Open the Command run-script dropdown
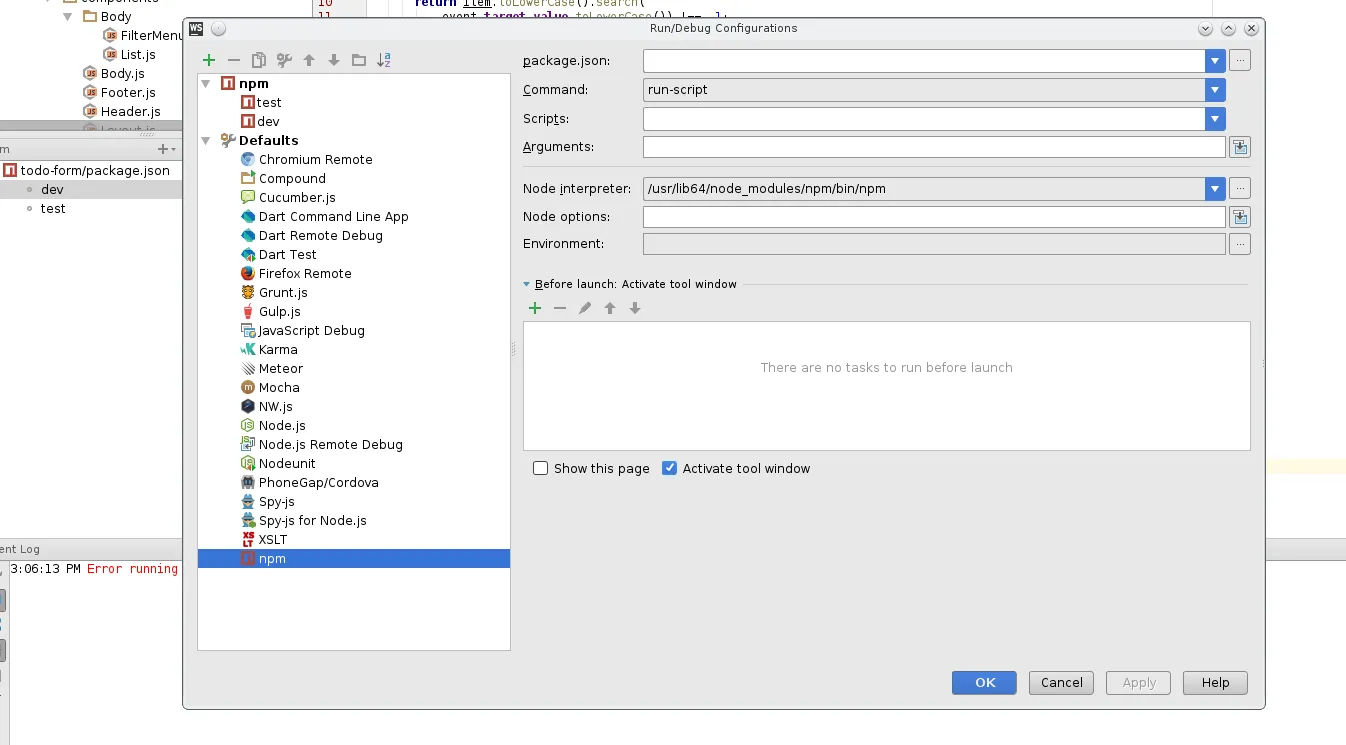Image resolution: width=1346 pixels, height=745 pixels. 1215,90
